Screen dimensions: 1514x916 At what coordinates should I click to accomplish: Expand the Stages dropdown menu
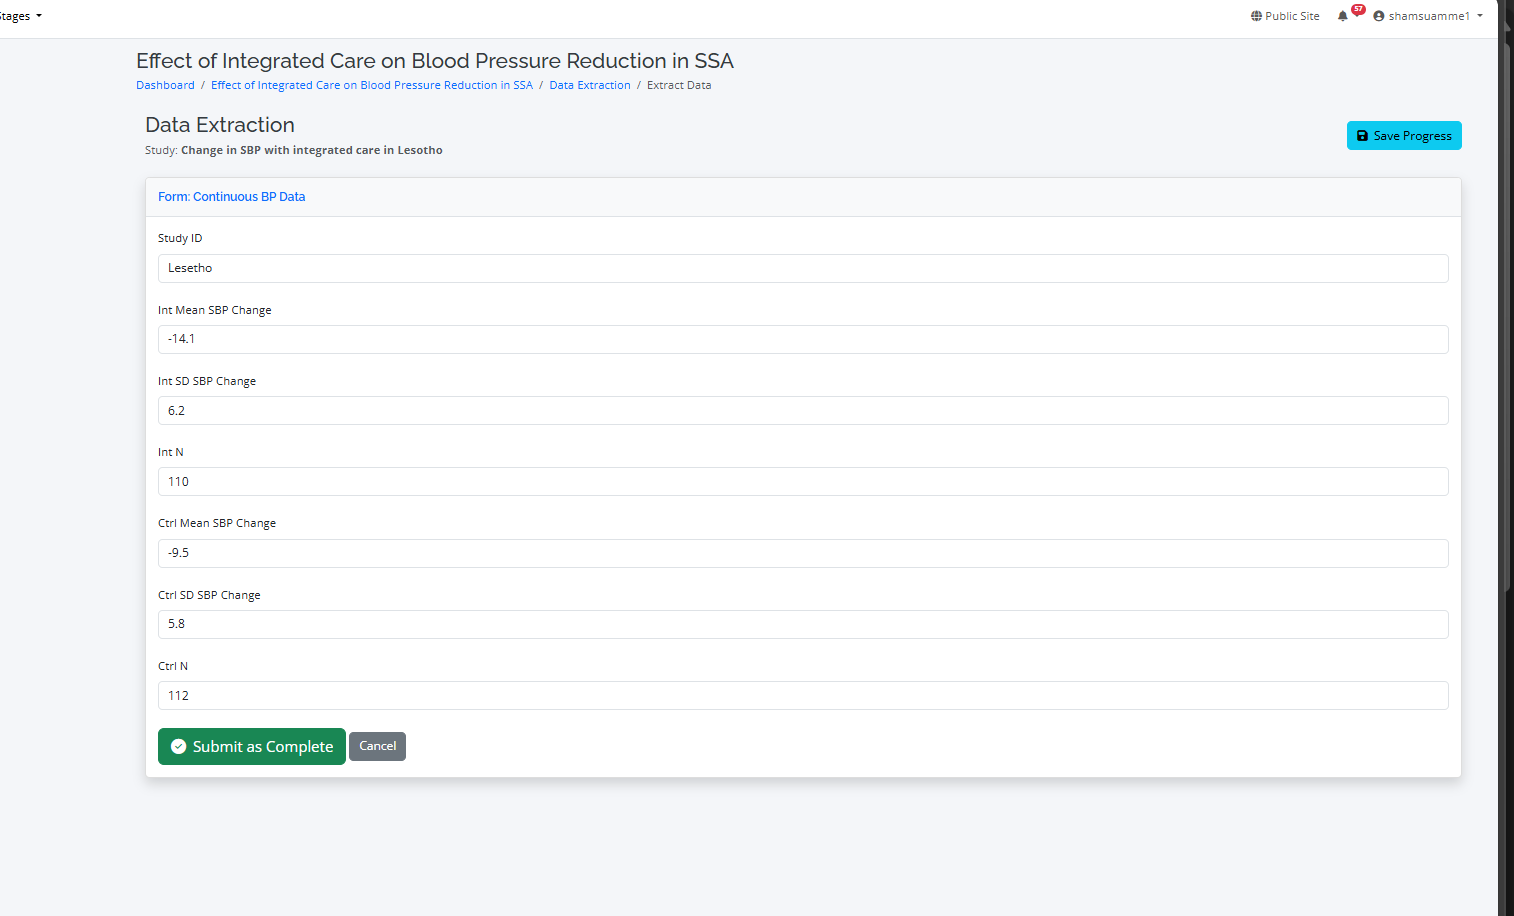pos(20,16)
